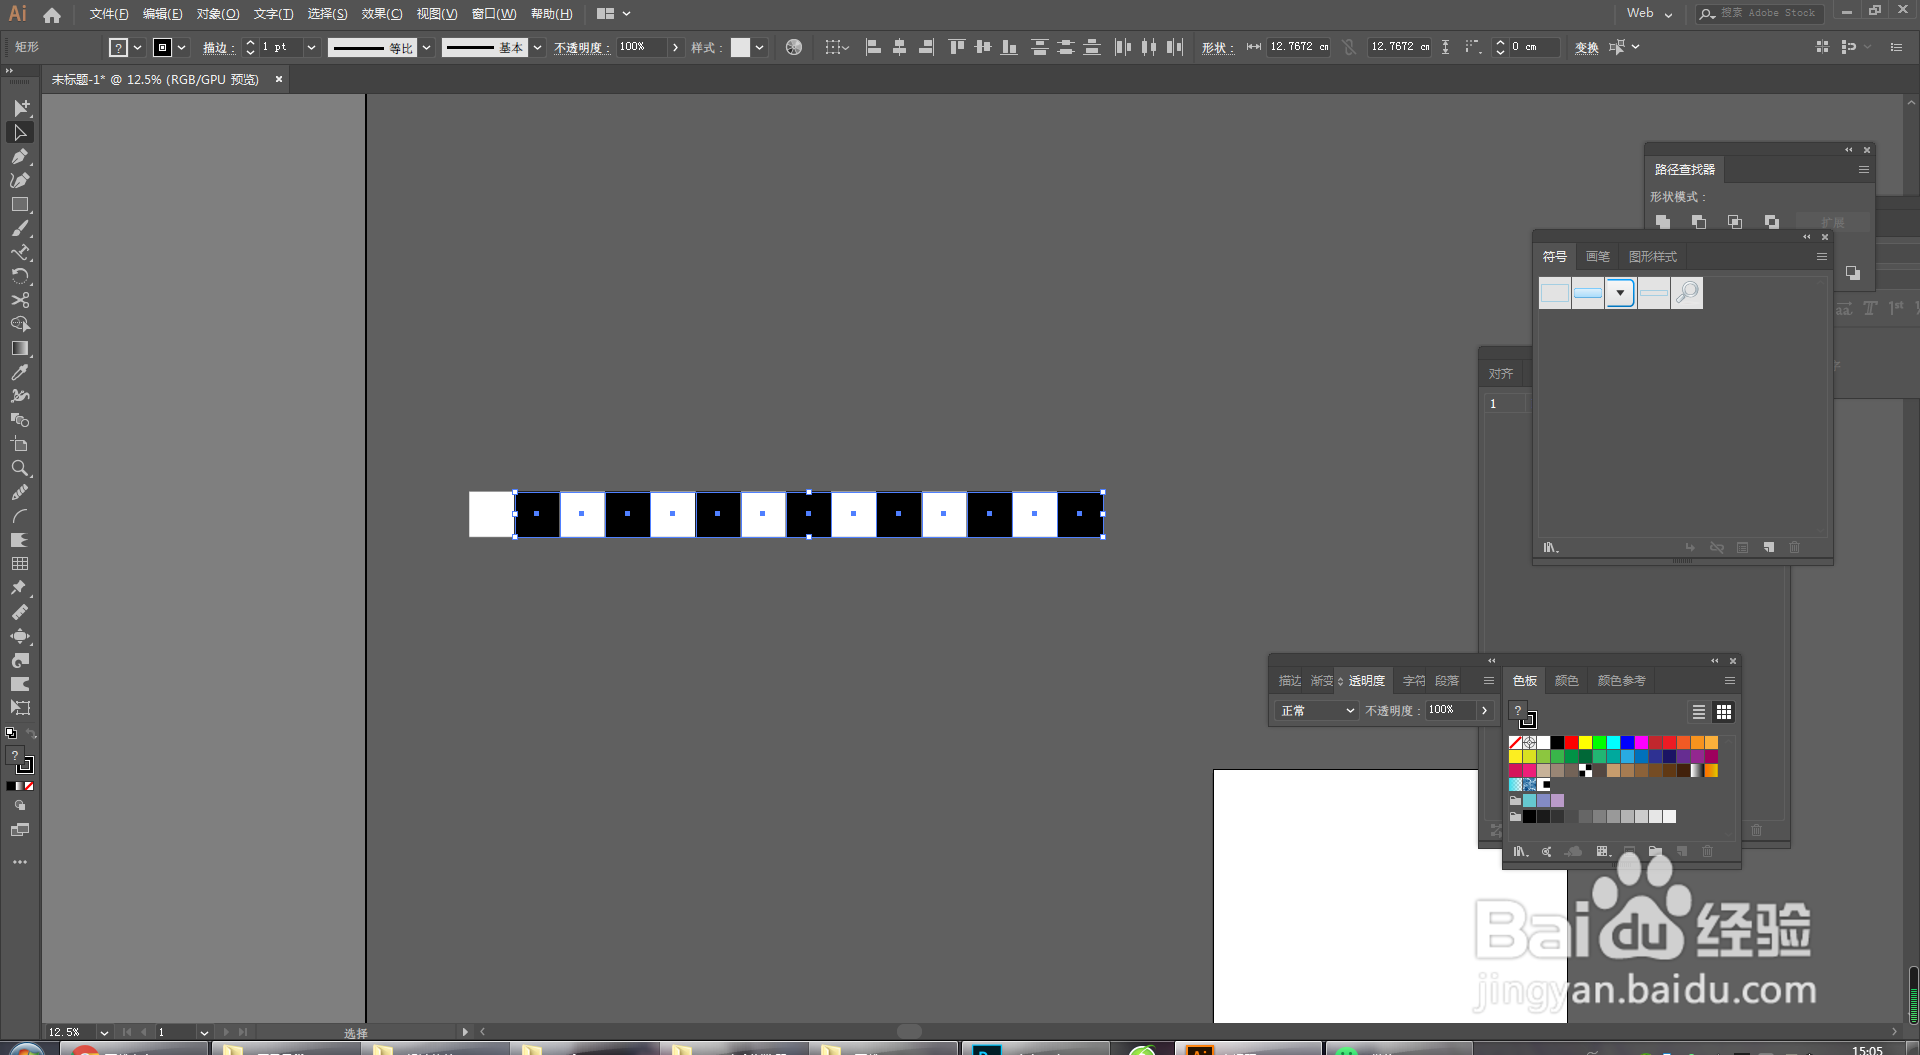Select the Zoom magnifier tool
Screen dimensions: 1920x1055
point(20,468)
